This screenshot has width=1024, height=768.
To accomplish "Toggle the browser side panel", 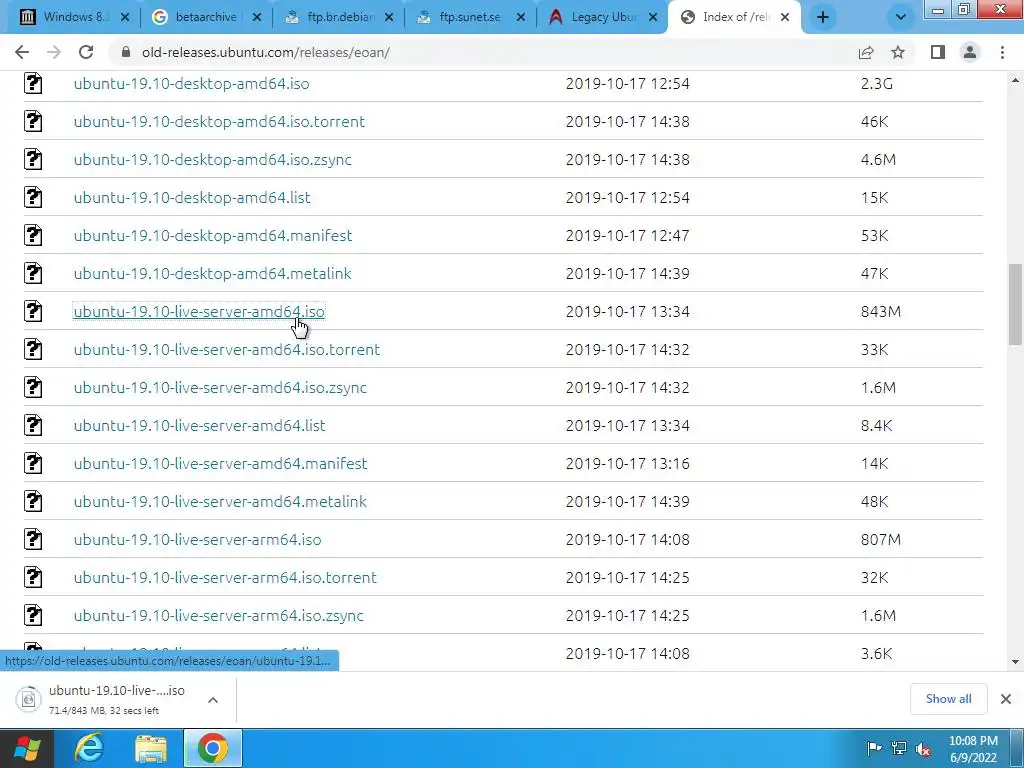I will tap(938, 52).
